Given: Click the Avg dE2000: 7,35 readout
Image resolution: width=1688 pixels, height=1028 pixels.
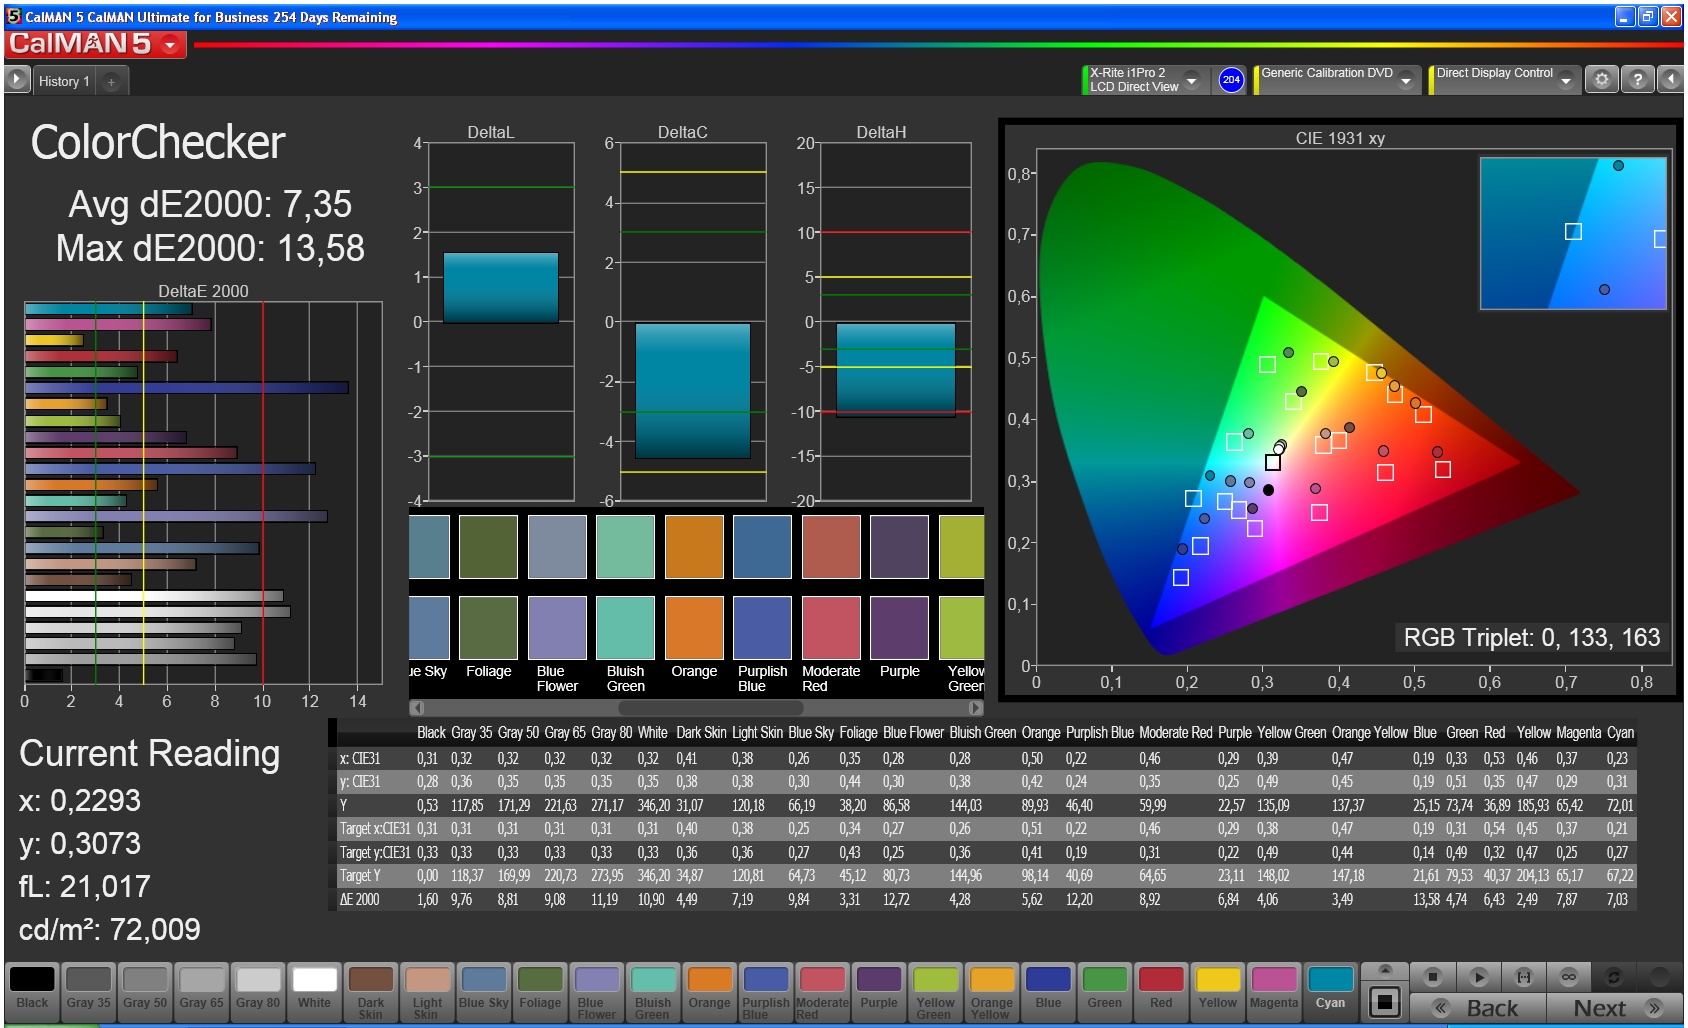Looking at the screenshot, I should click(x=210, y=204).
